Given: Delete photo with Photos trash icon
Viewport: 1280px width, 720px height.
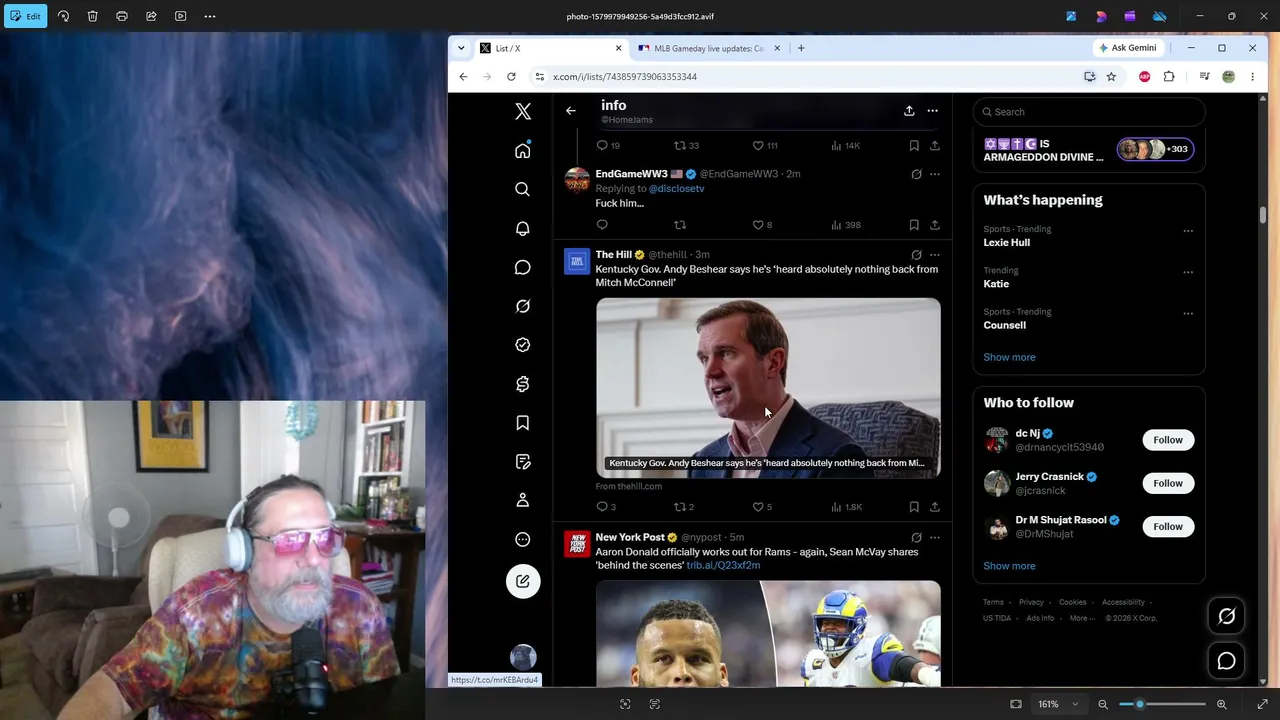Looking at the screenshot, I should (92, 16).
